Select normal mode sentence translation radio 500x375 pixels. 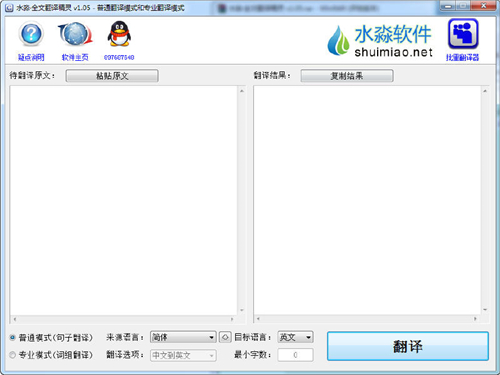coord(12,338)
